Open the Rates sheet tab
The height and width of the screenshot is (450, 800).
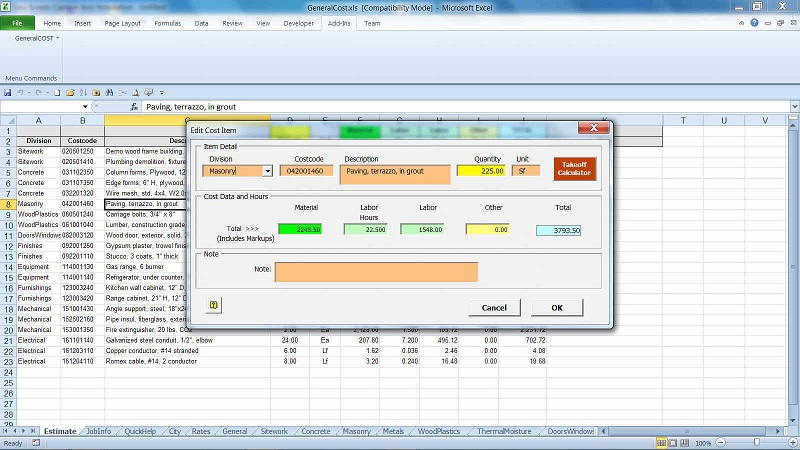(201, 431)
